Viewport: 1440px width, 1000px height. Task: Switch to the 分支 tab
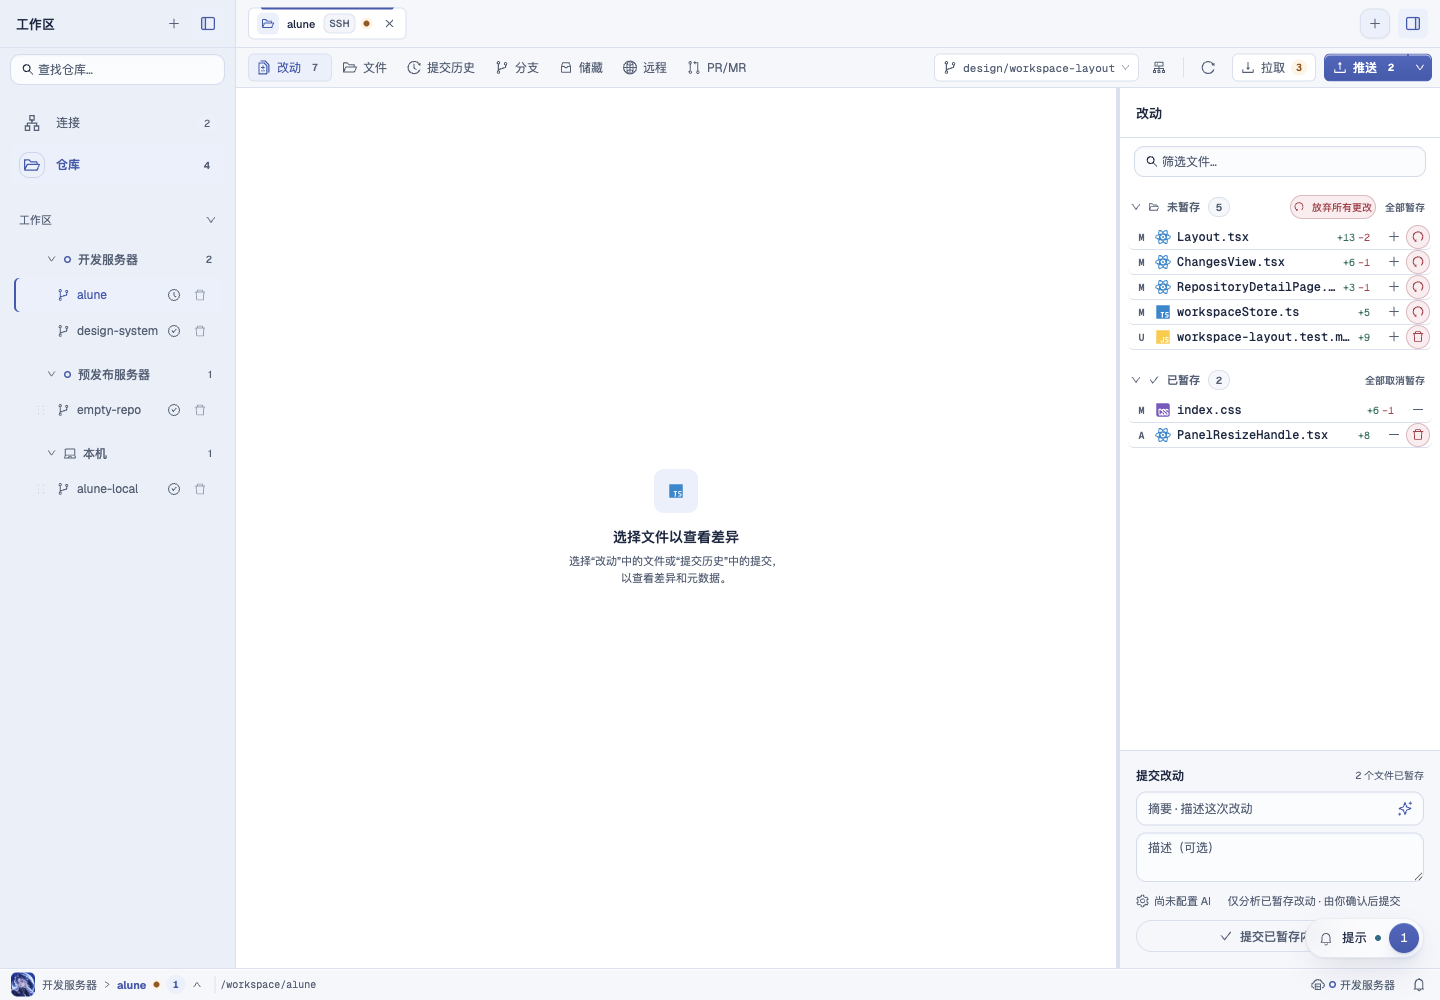click(517, 68)
